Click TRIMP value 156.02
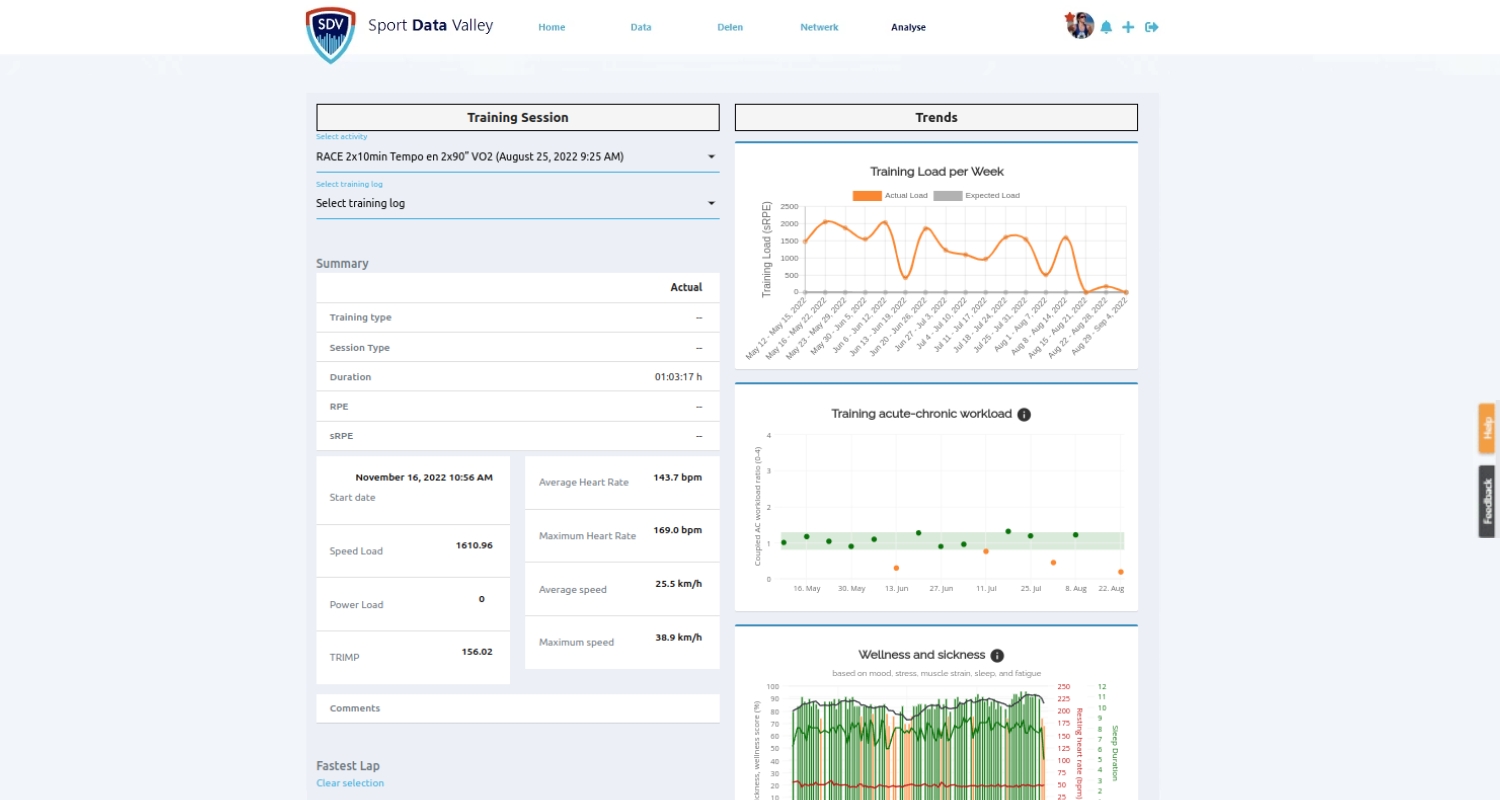This screenshot has width=1500, height=800. click(477, 651)
